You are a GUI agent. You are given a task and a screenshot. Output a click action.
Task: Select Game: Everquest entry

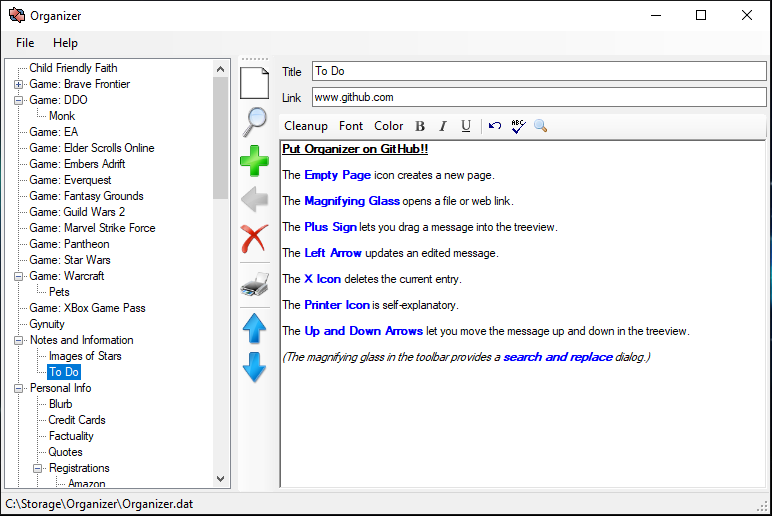[70, 180]
